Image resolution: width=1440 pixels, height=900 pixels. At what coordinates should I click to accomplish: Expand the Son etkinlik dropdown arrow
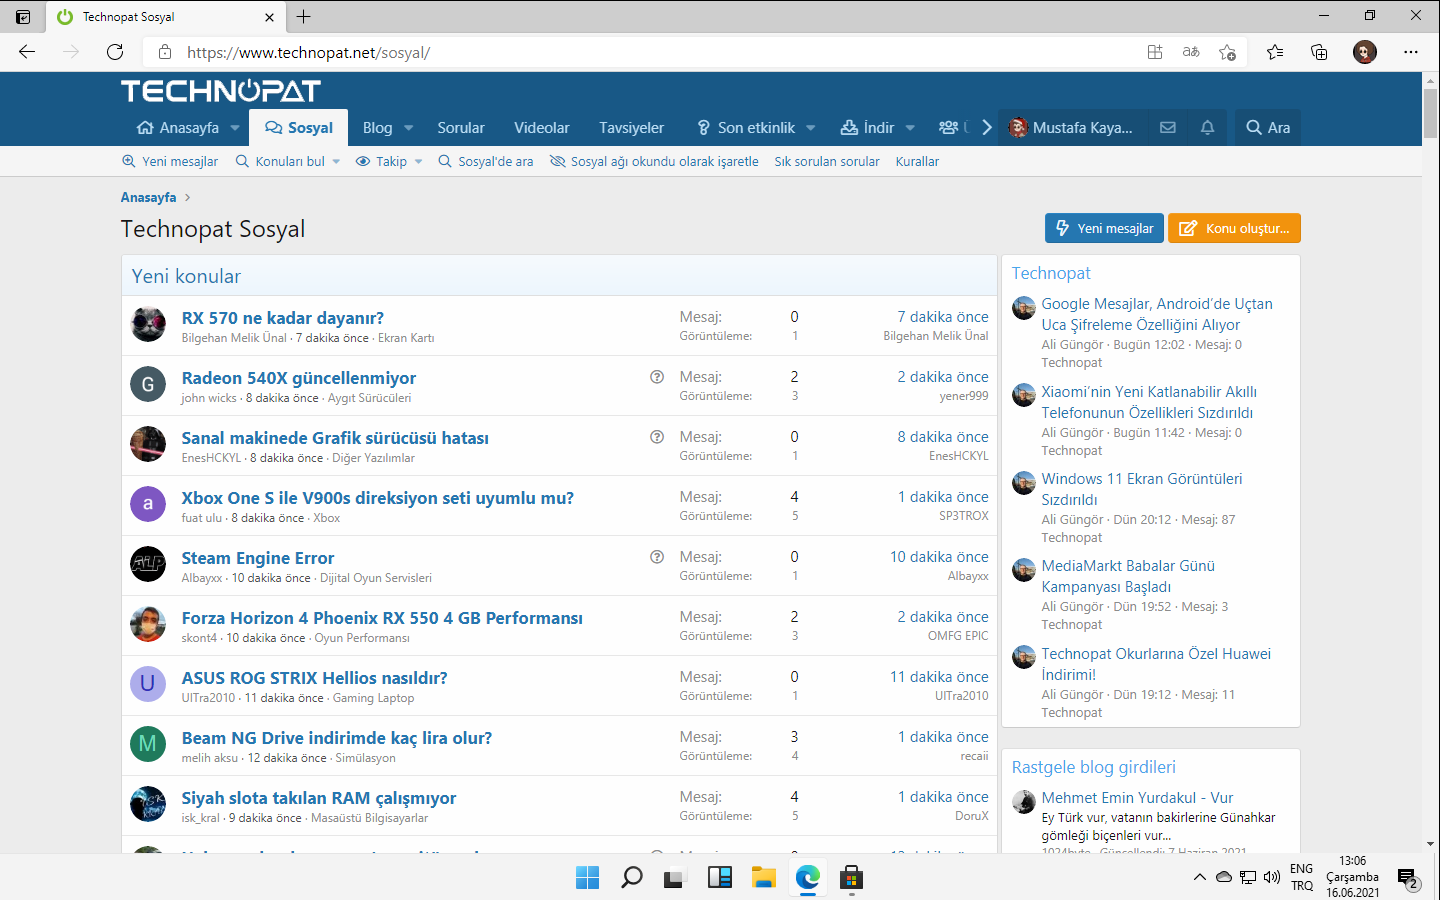[811, 128]
